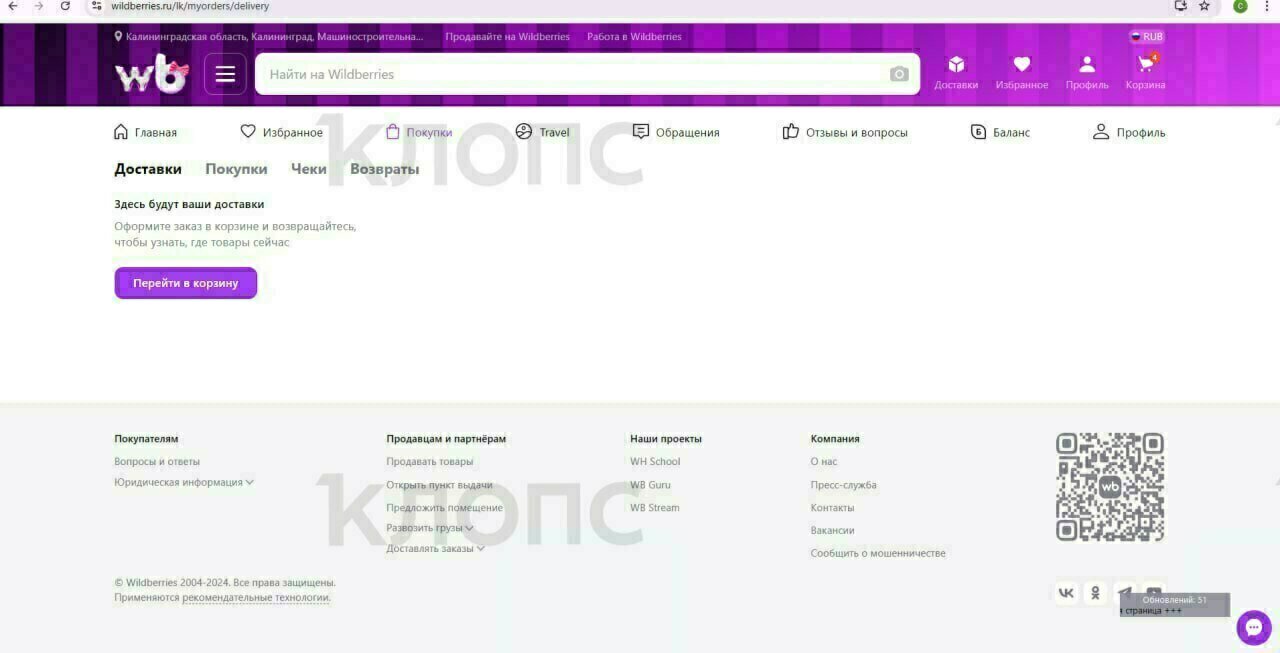Click the site info icon beside the URL
The image size is (1280, 653).
point(96,6)
